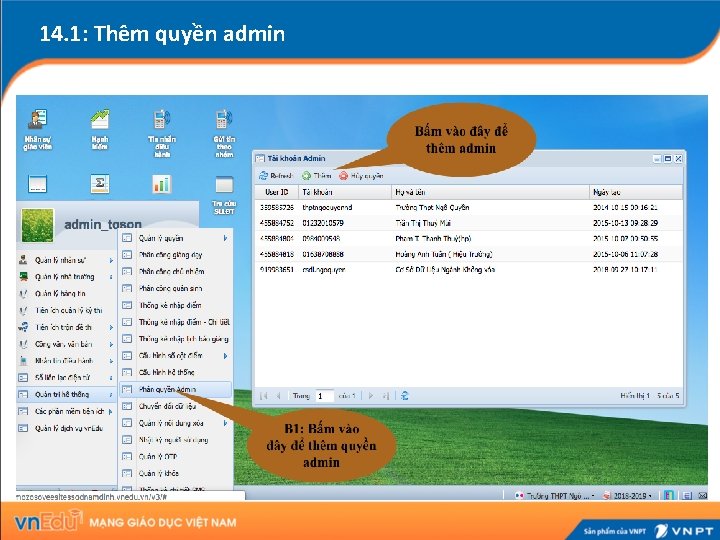Viewport: 720px width, 540px height.
Task: Click Hủy quyền in the toolbar
Action: click(x=361, y=175)
